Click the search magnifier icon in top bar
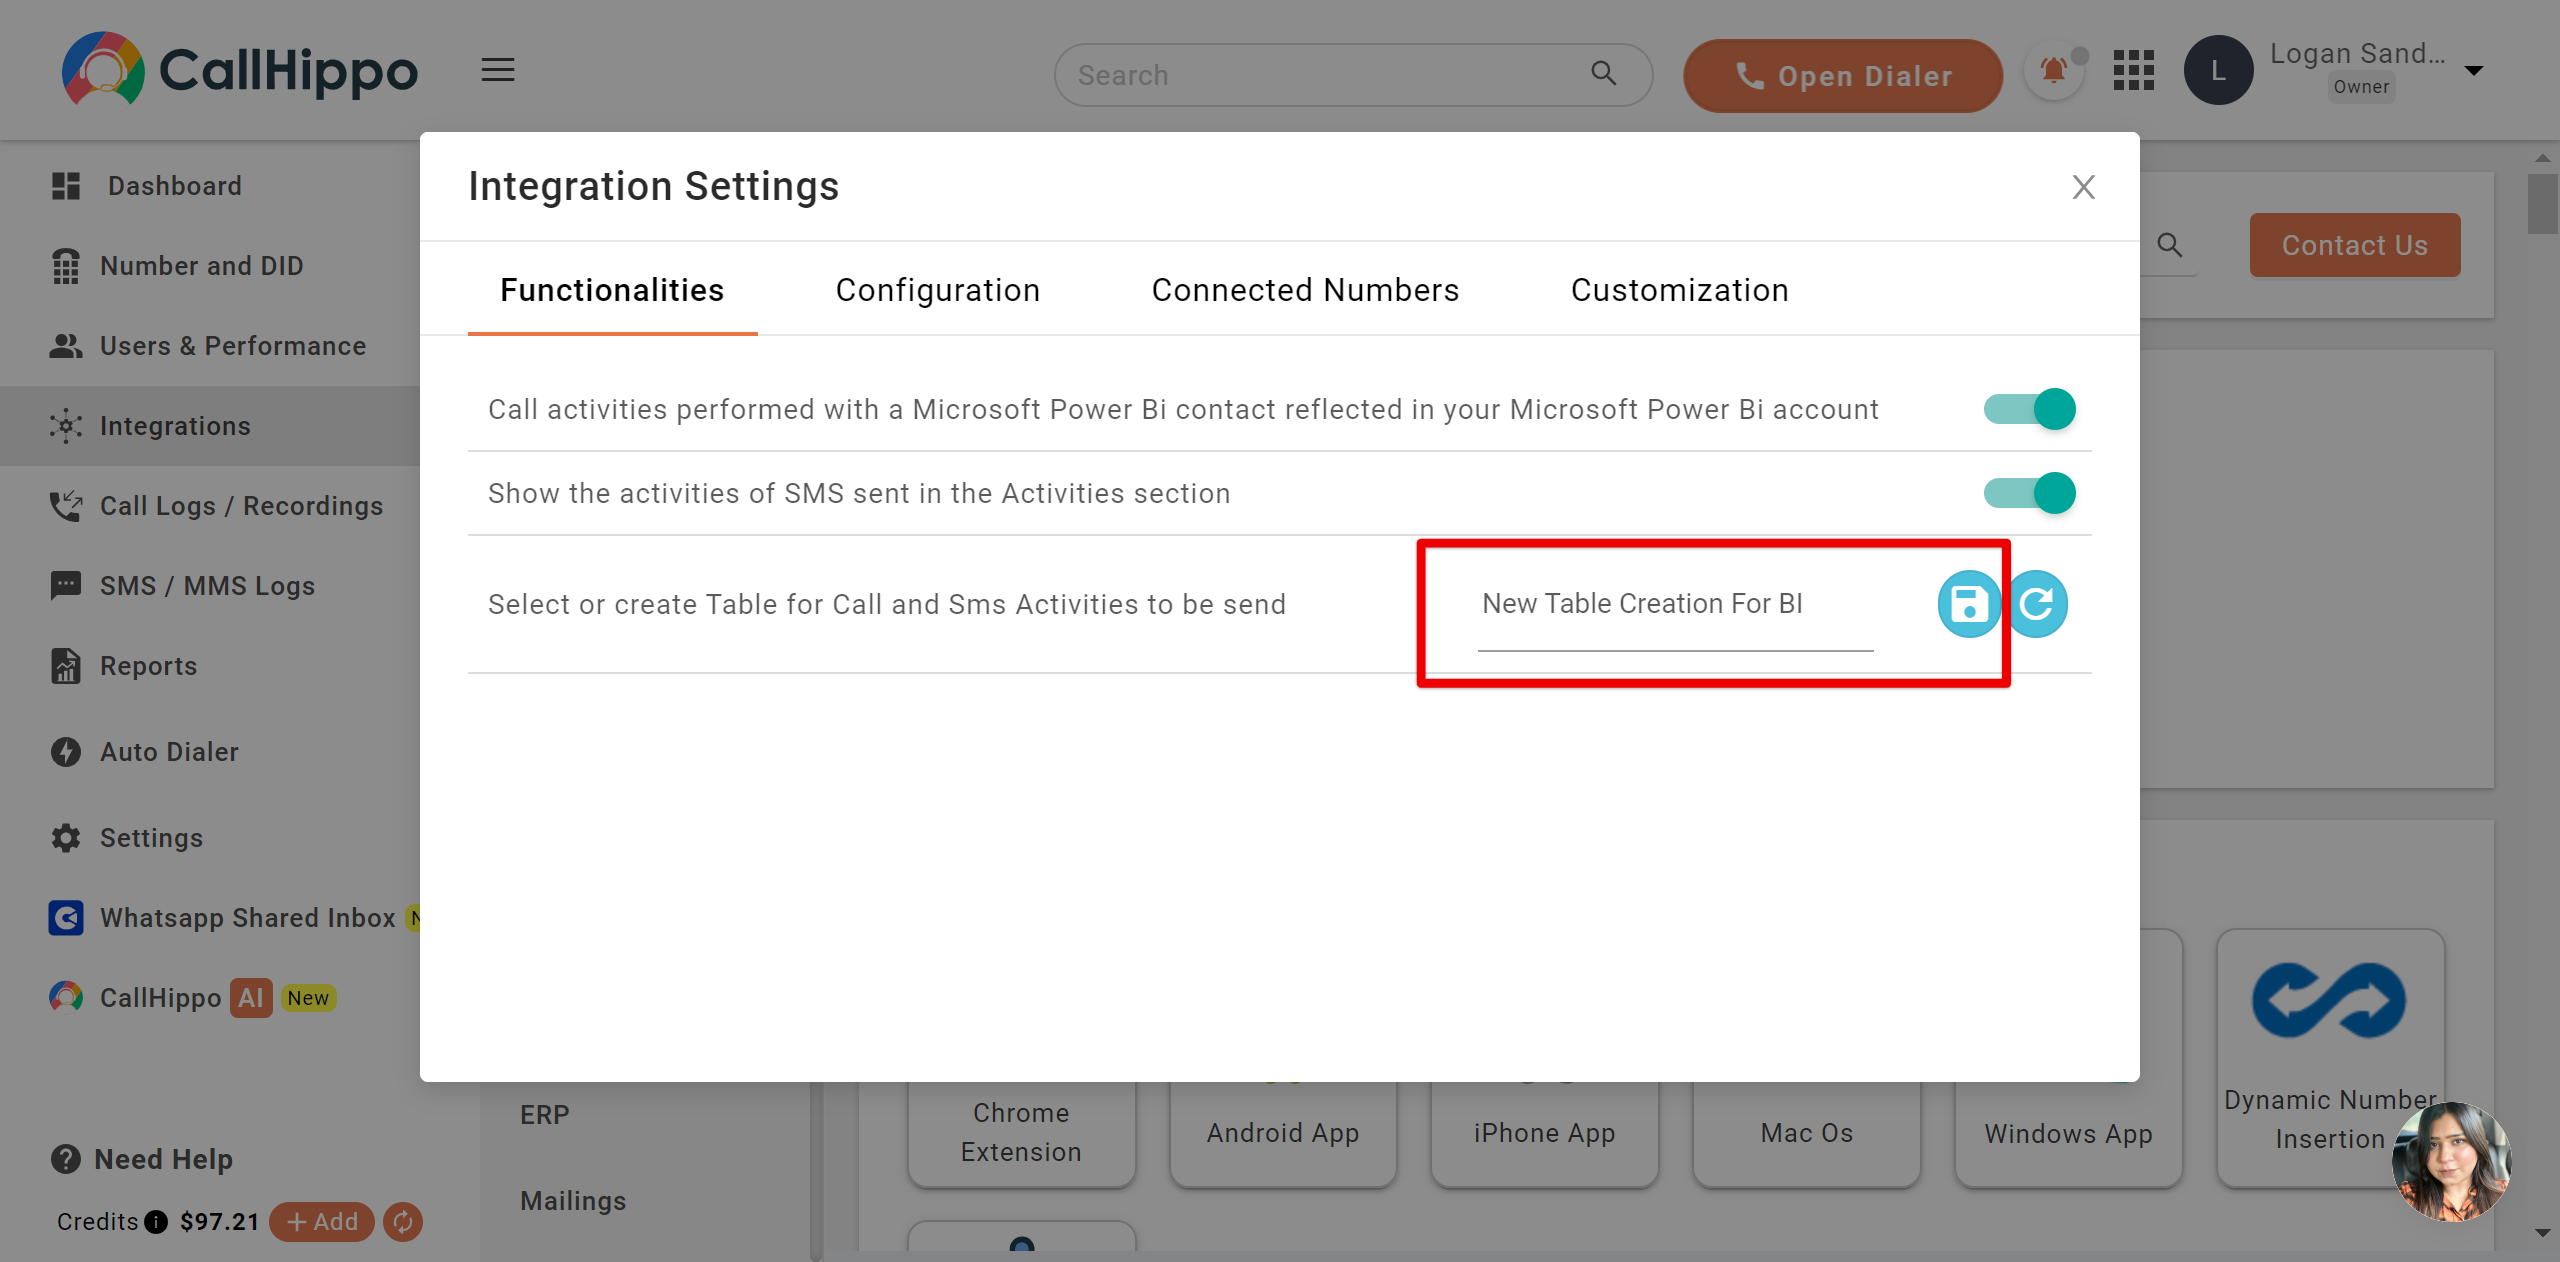This screenshot has height=1262, width=2560. [1604, 74]
